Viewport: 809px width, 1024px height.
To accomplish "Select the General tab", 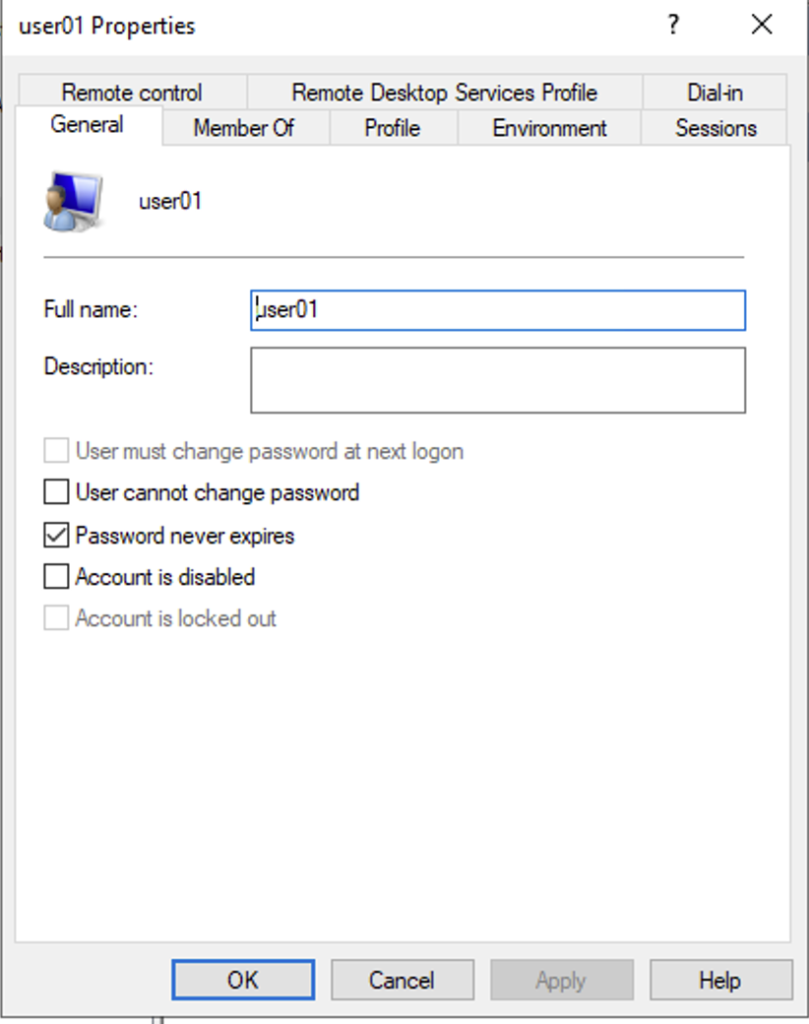I will (x=87, y=125).
